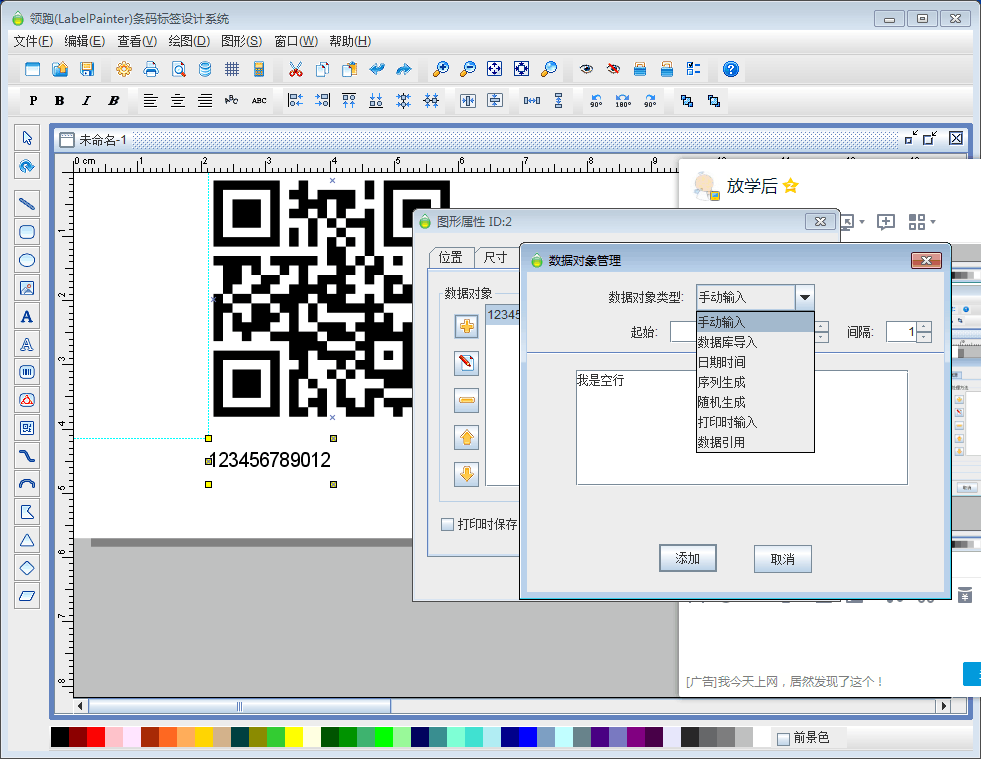Select the ellipse drawing tool
This screenshot has height=759, width=981.
[x=27, y=260]
